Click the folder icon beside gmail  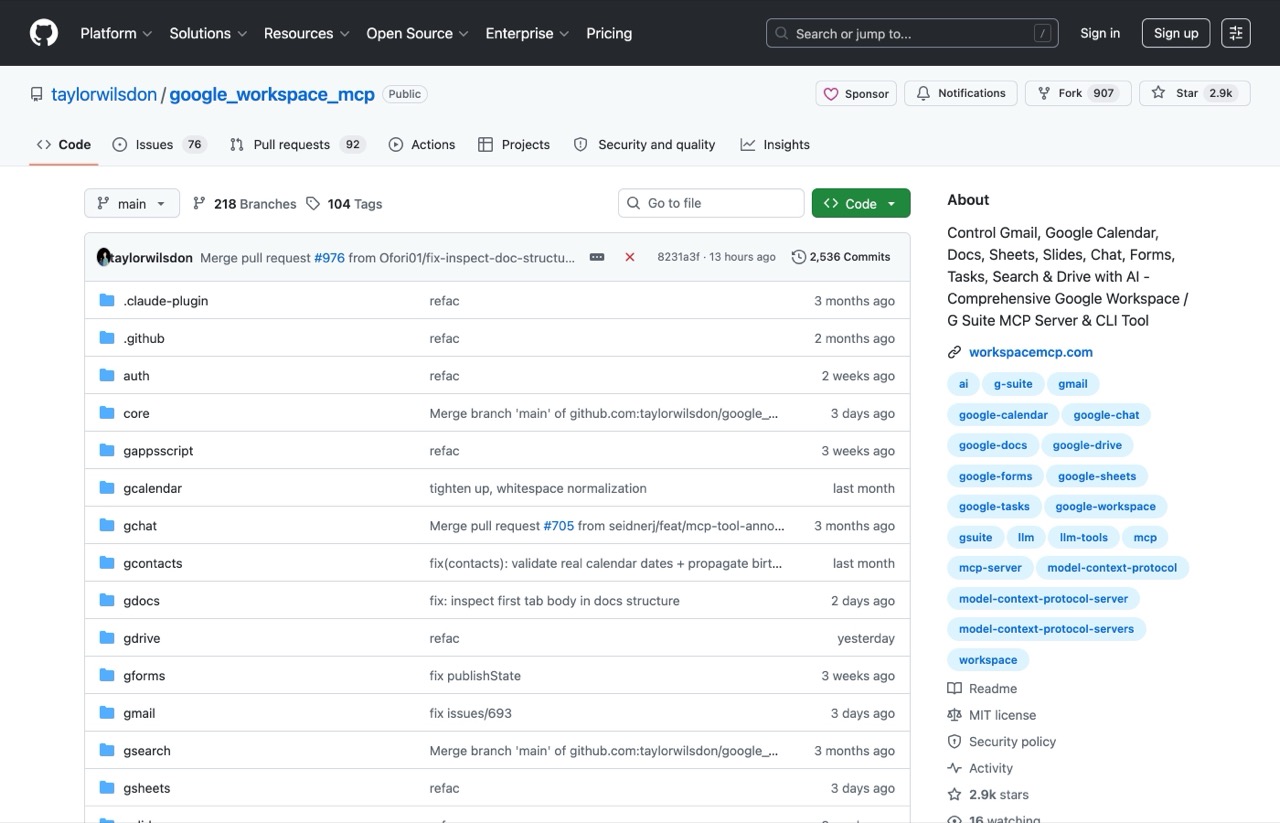(107, 713)
